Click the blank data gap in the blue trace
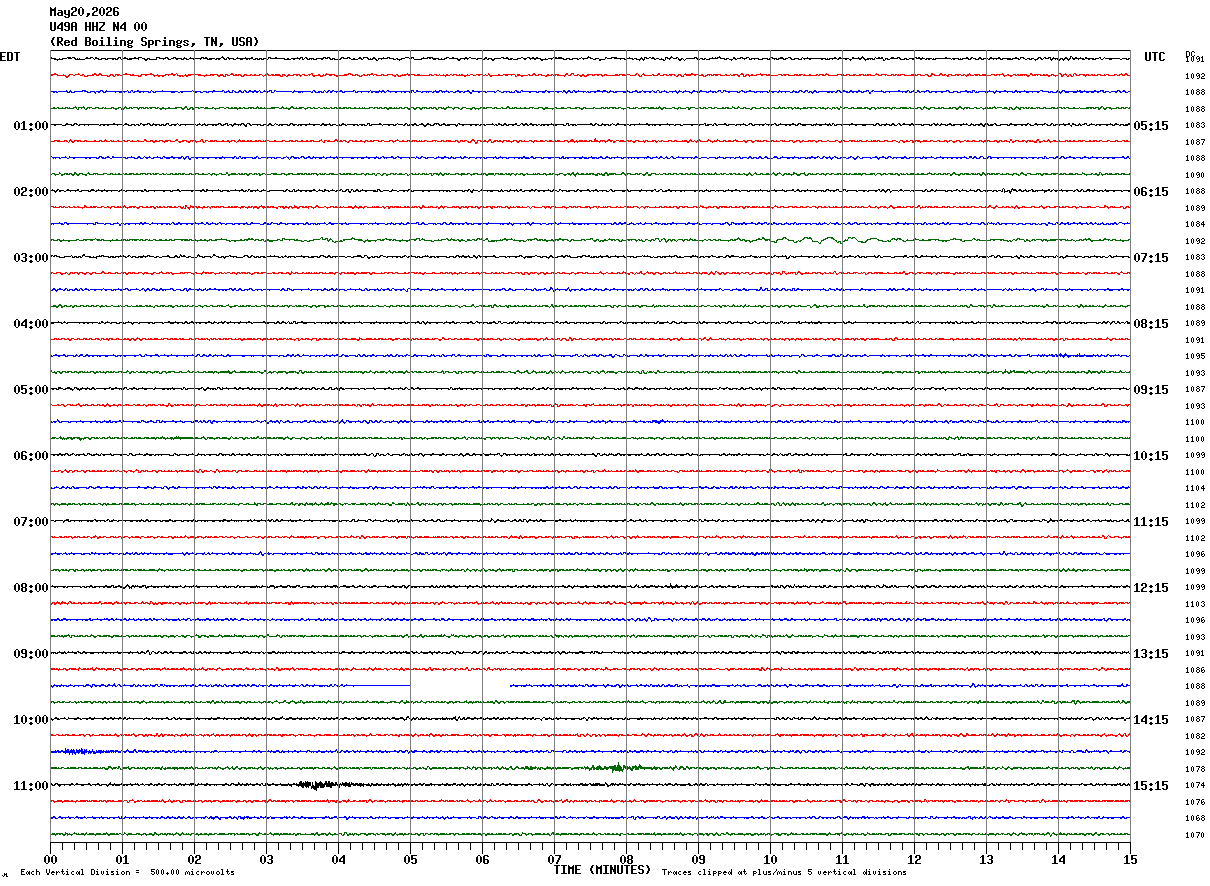Viewport: 1210px width, 886px height. 460,685
